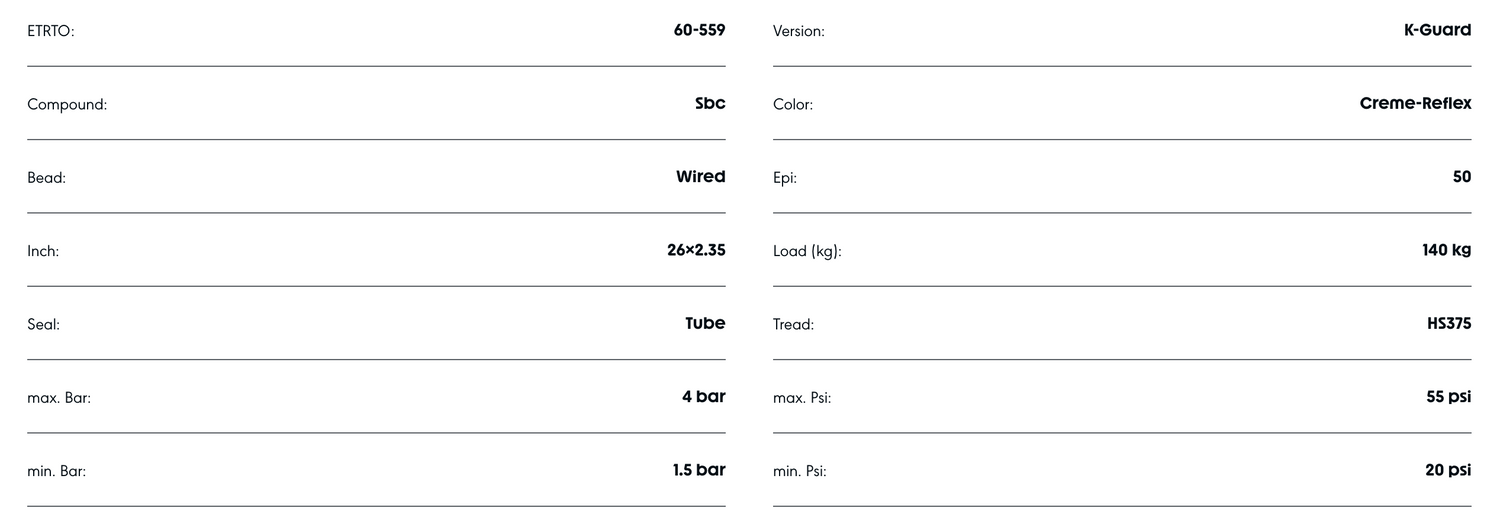The height and width of the screenshot is (524, 1500).
Task: Click the 55 psi value
Action: pyautogui.click(x=1448, y=397)
